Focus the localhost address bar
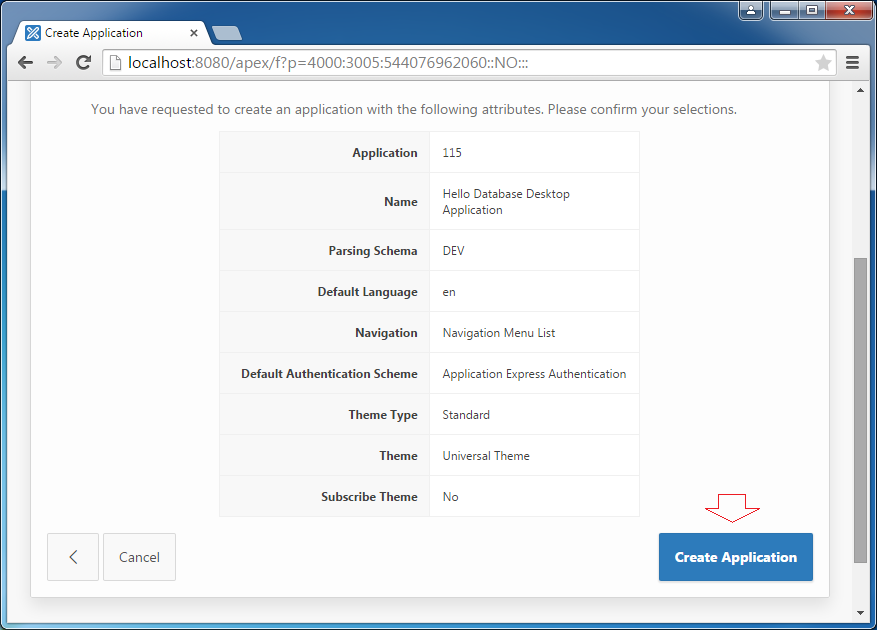 tap(469, 63)
